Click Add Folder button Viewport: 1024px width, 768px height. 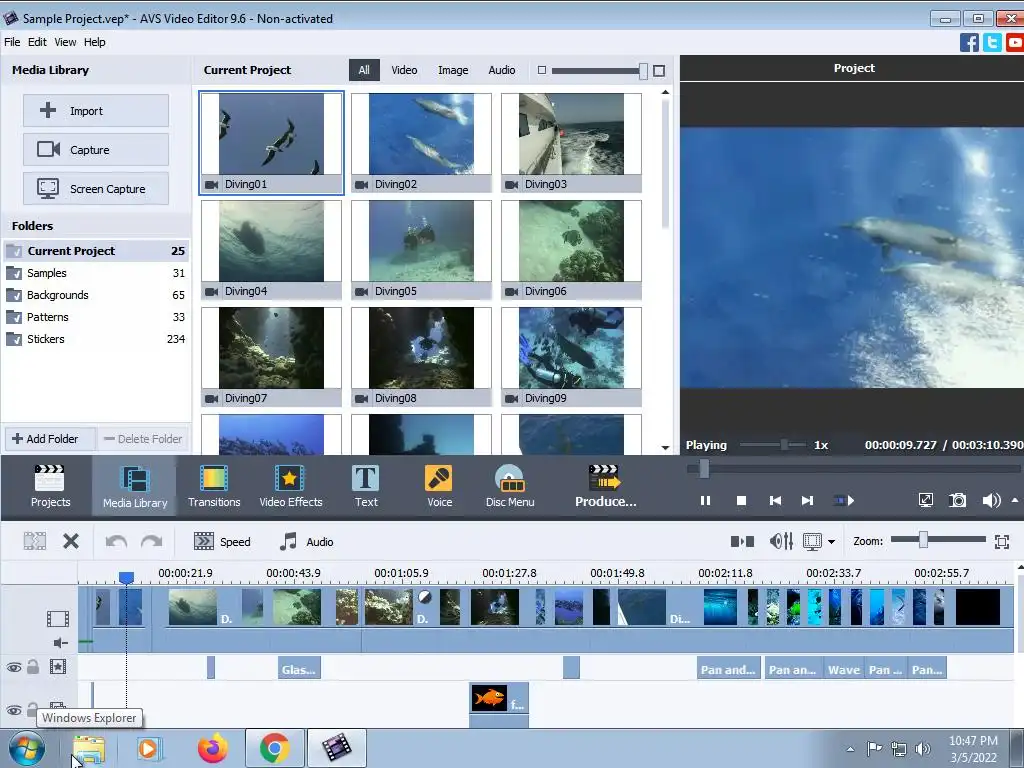pyautogui.click(x=50, y=439)
